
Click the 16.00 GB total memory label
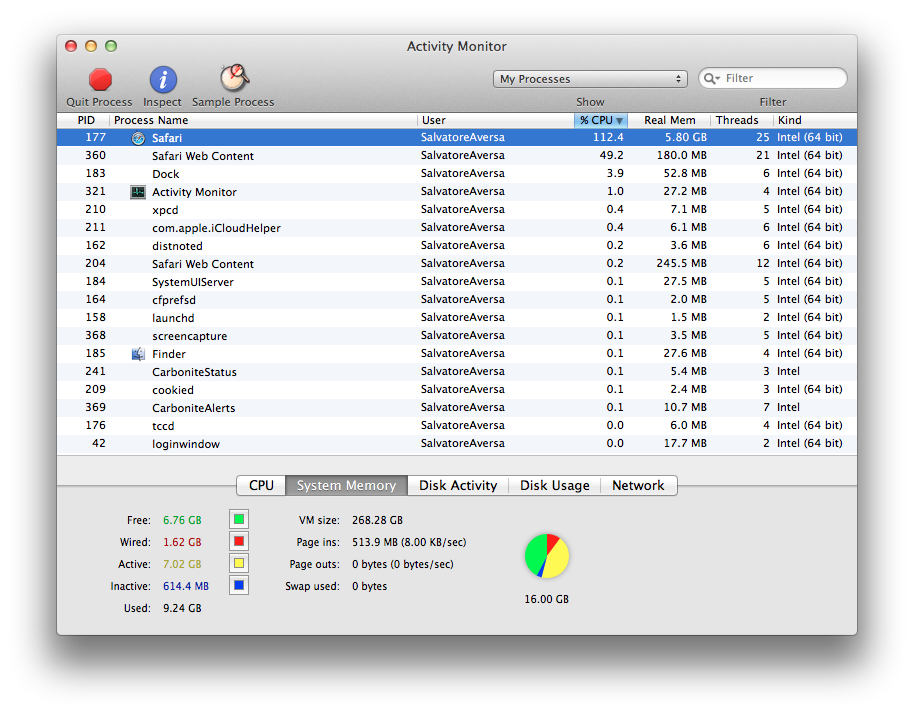(546, 599)
